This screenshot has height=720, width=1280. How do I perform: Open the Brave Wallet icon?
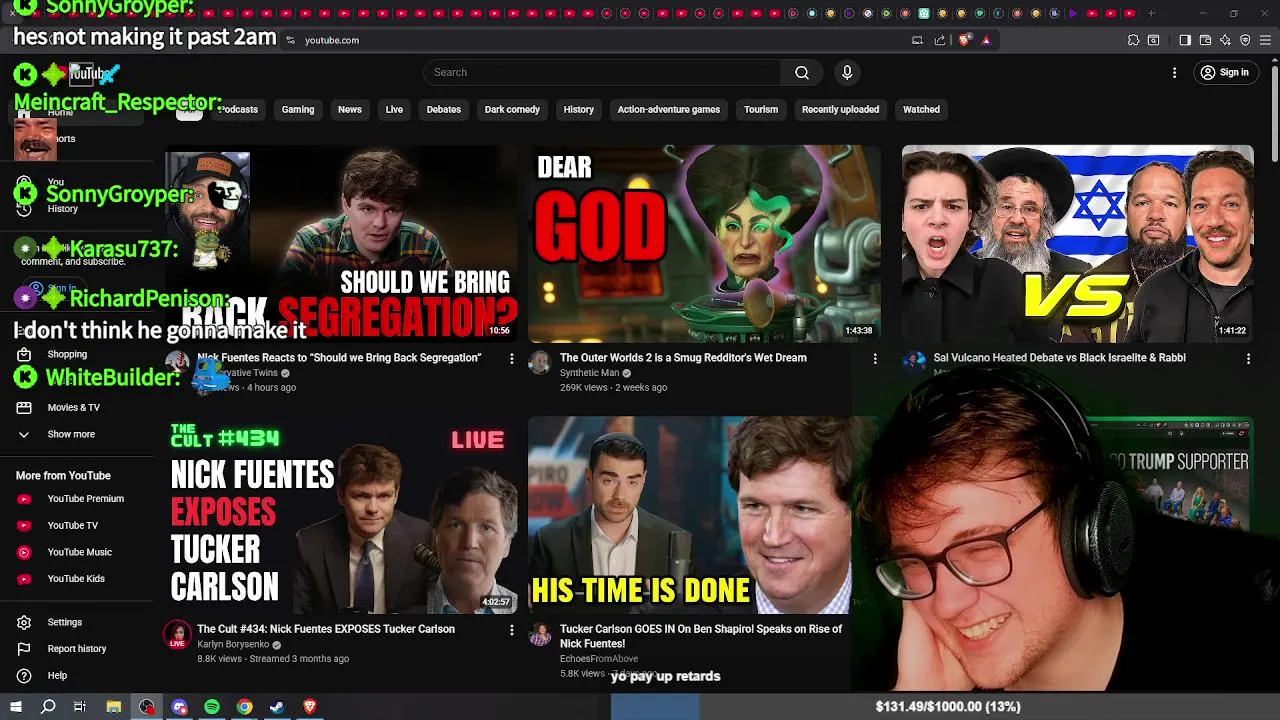tap(1205, 40)
